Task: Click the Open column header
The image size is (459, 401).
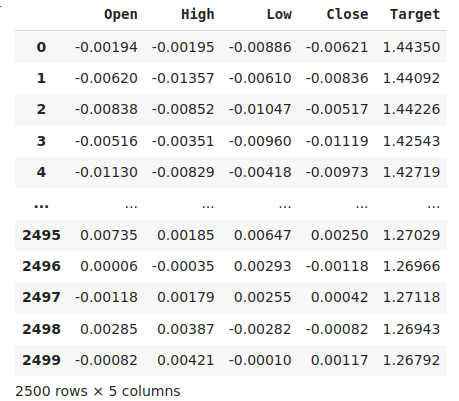Action: coord(121,14)
